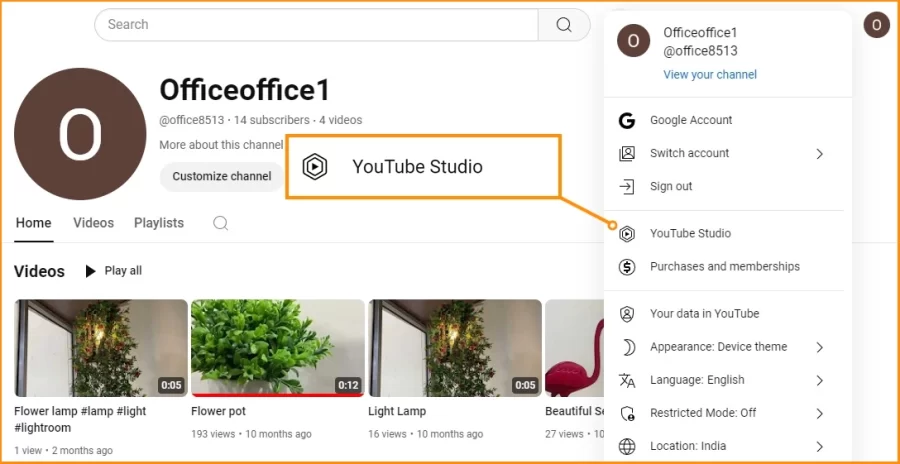Click the Switch account person icon
Screen dimensions: 900x464
point(627,153)
